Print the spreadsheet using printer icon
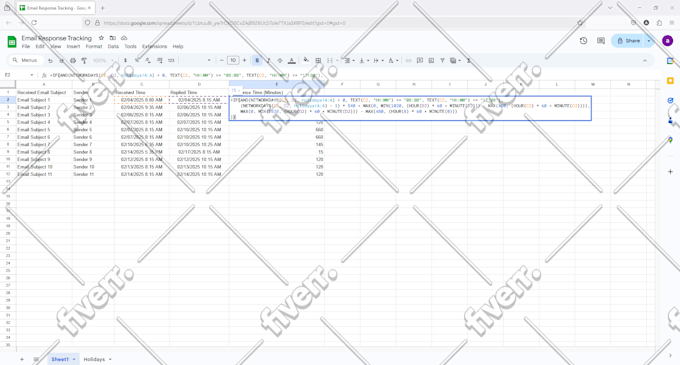Image resolution: width=680 pixels, height=365 pixels. click(73, 61)
